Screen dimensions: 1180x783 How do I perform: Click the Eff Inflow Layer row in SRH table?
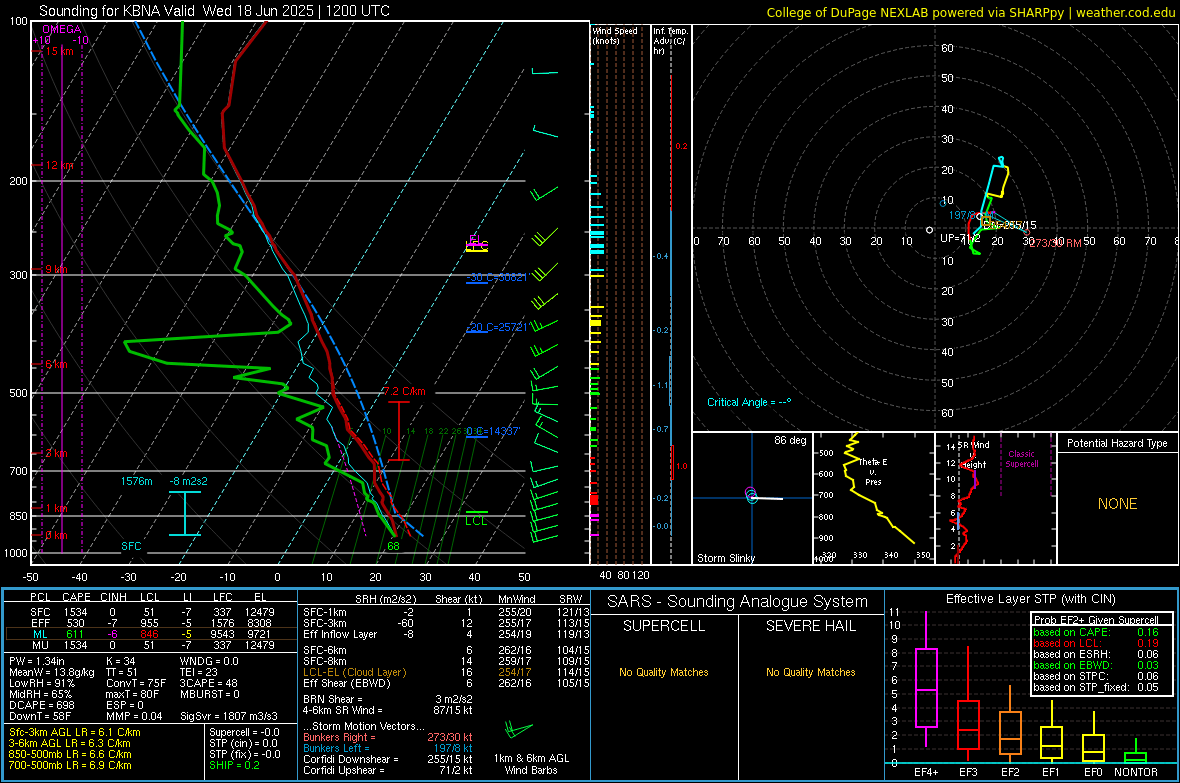[x=446, y=634]
